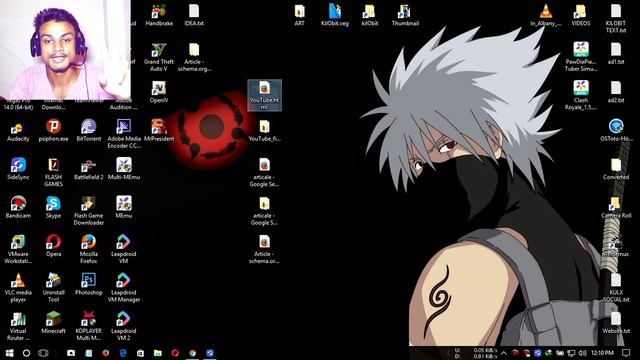The image size is (640, 360).
Task: Open the In_Albany VLC media file
Action: coord(546,15)
